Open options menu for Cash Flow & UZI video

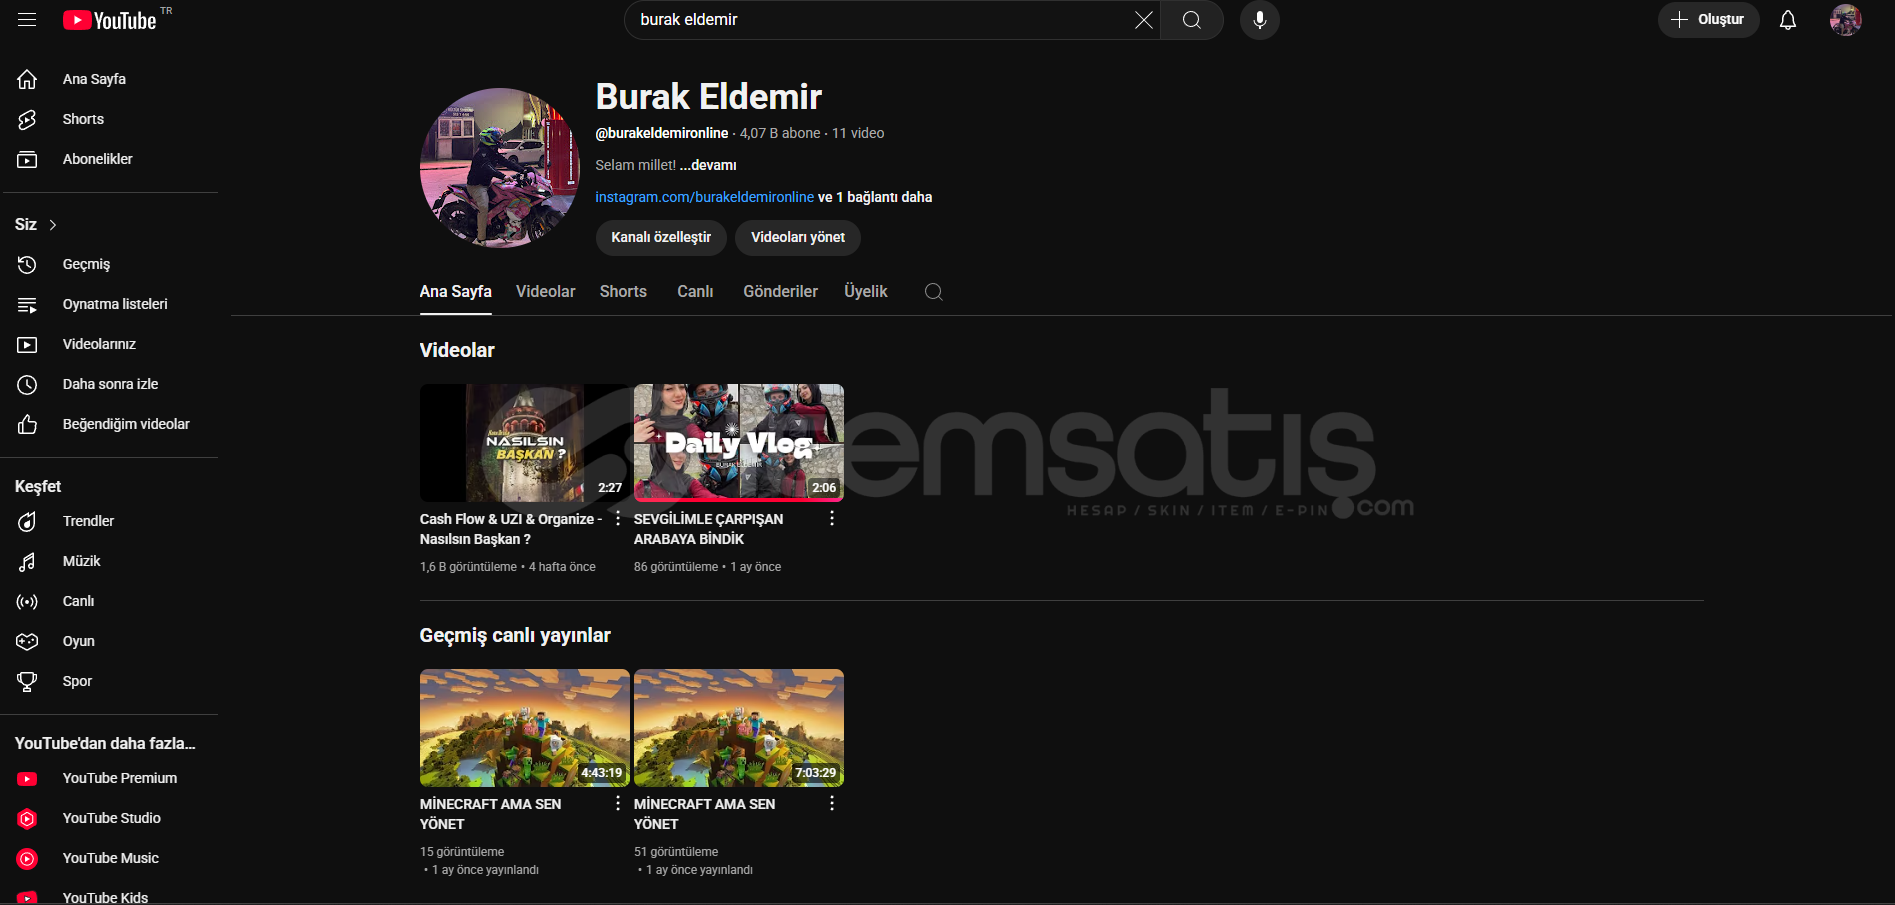click(x=618, y=518)
